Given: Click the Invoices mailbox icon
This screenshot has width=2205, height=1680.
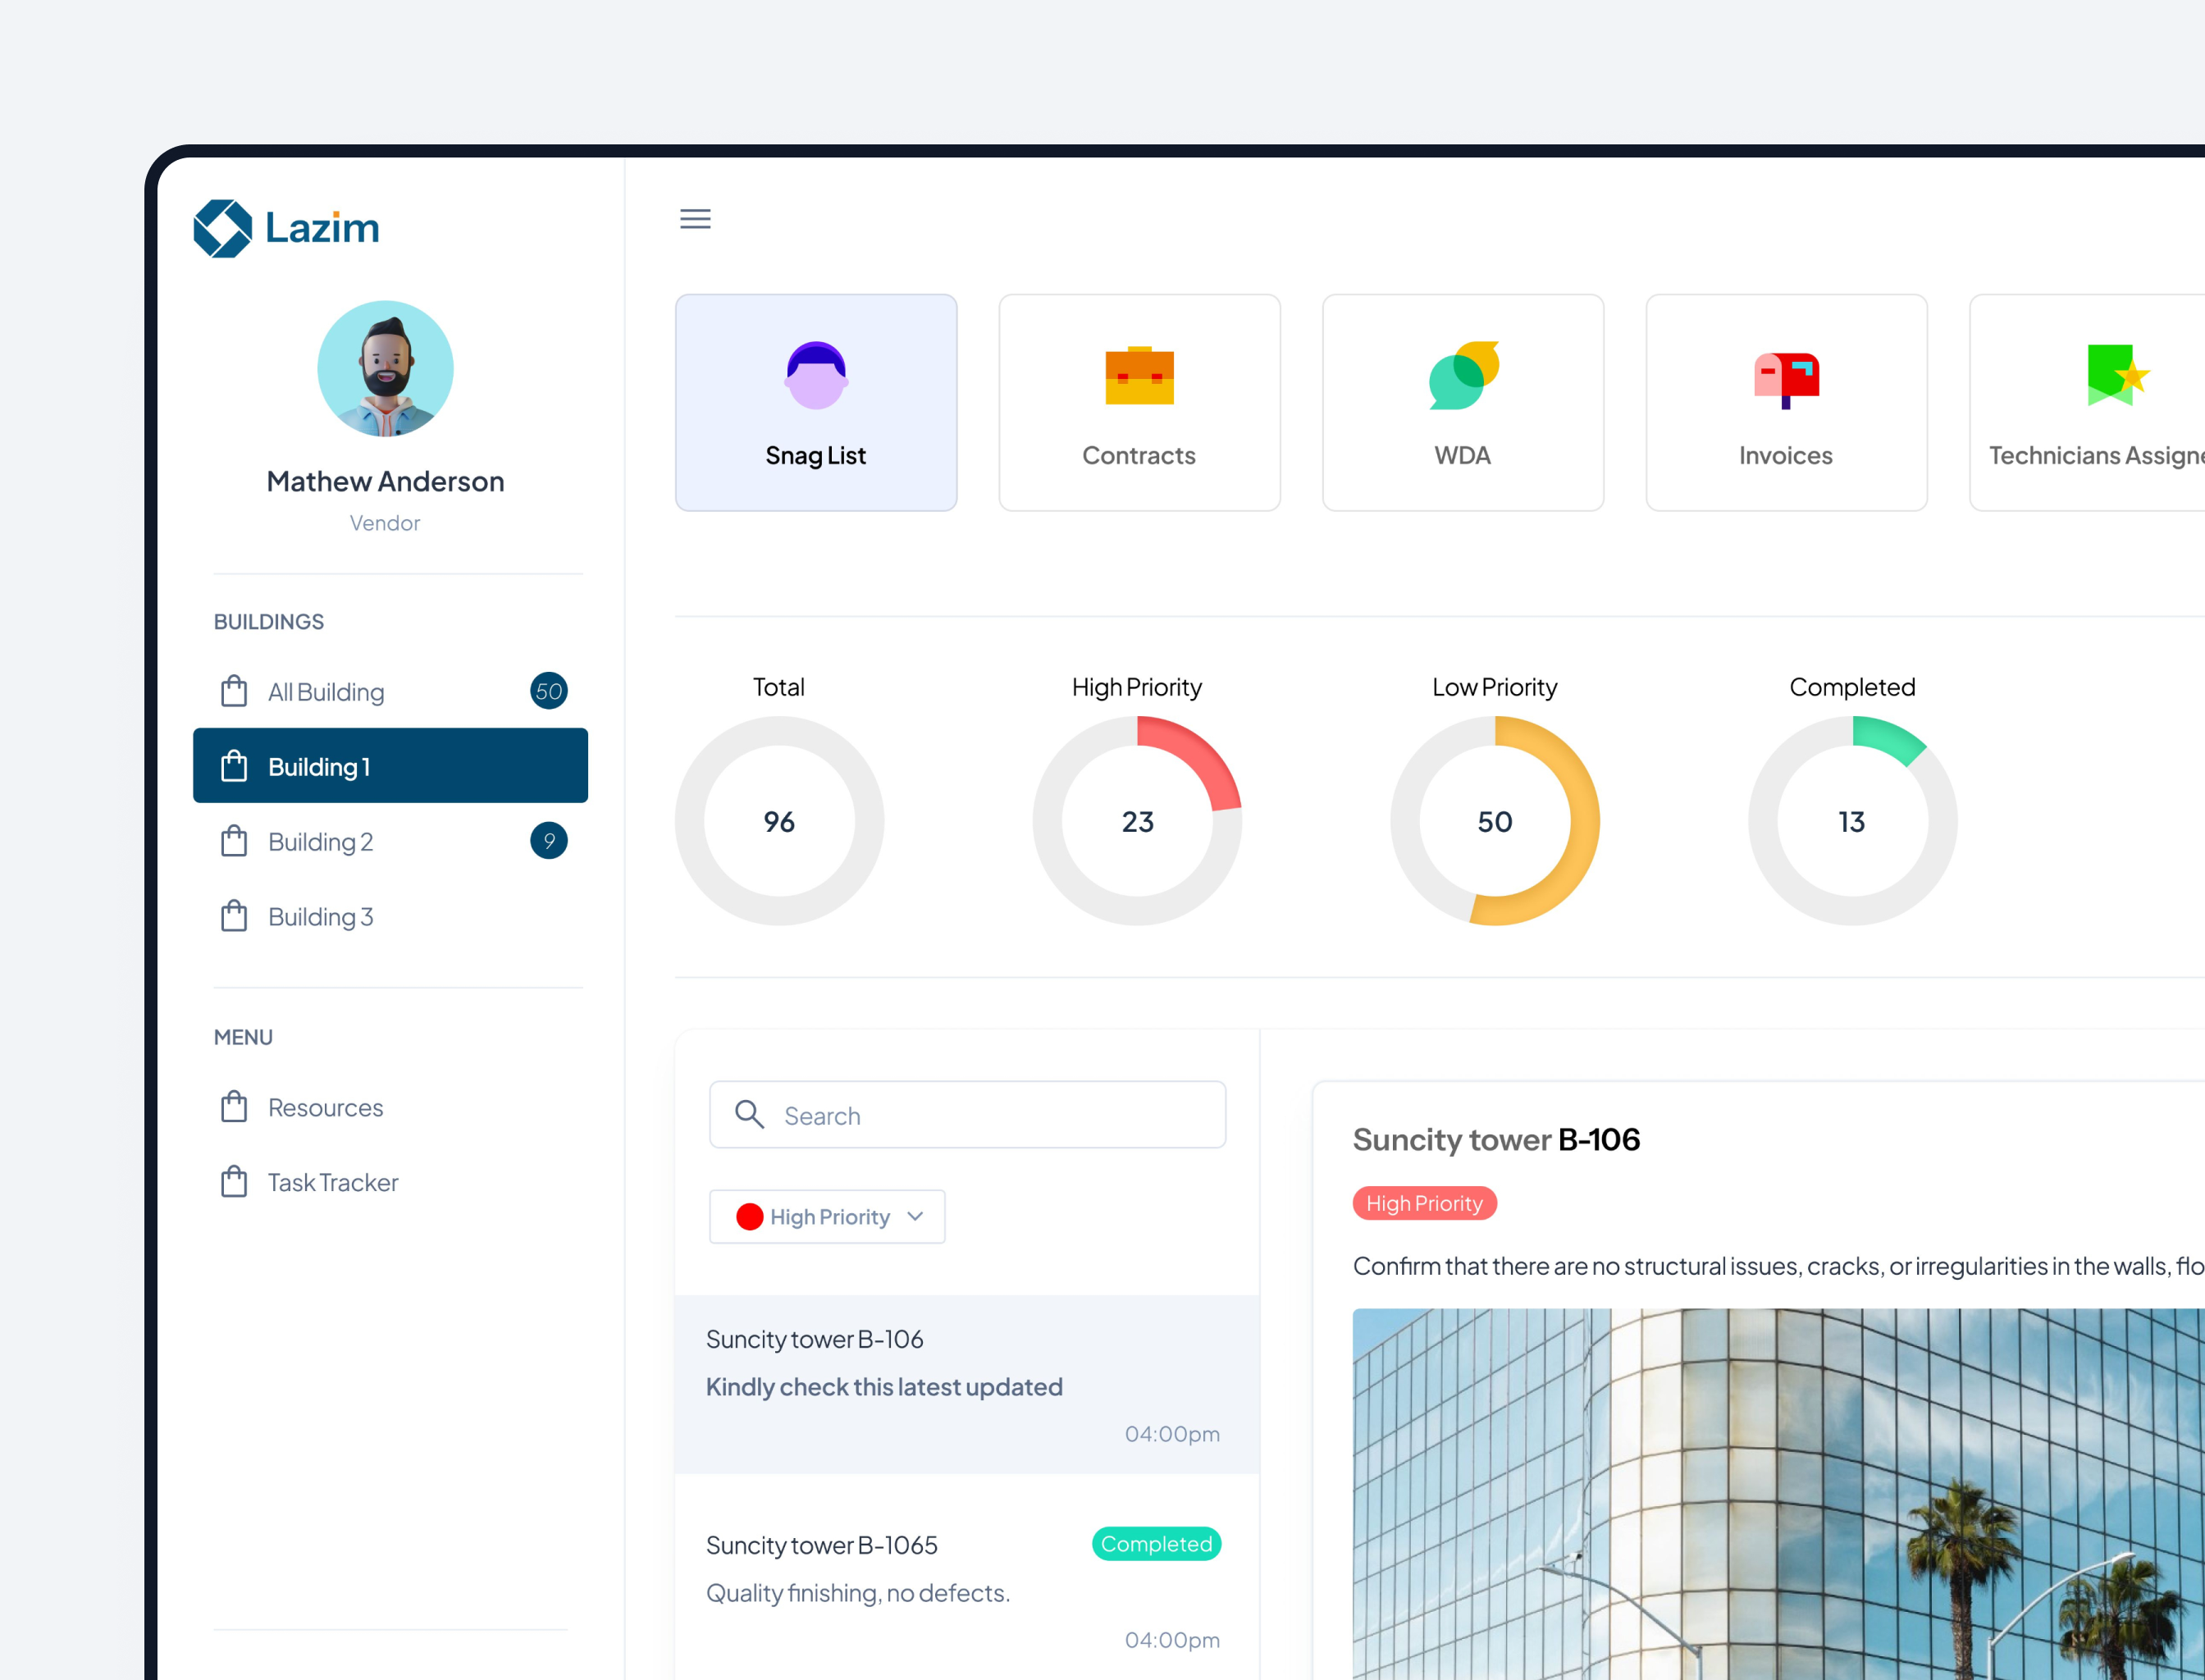Looking at the screenshot, I should (1786, 379).
